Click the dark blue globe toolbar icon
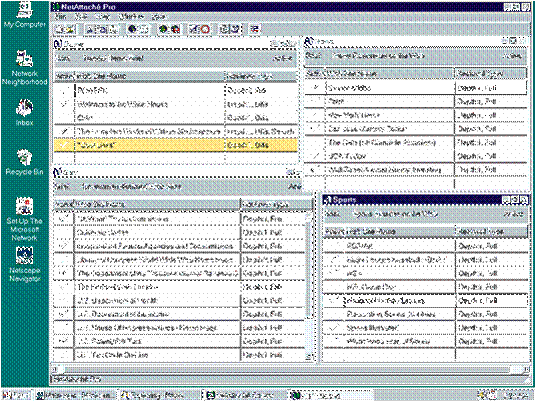 tap(133, 29)
